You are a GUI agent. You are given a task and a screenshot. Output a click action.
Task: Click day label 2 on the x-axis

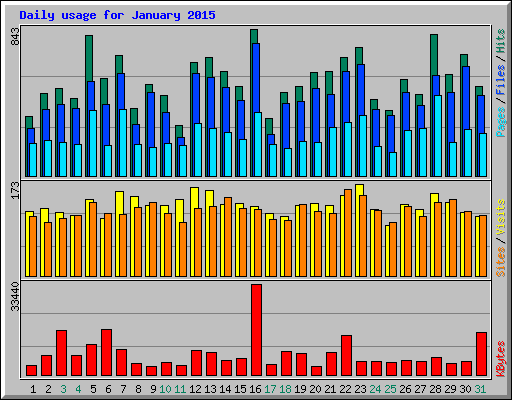point(48,389)
